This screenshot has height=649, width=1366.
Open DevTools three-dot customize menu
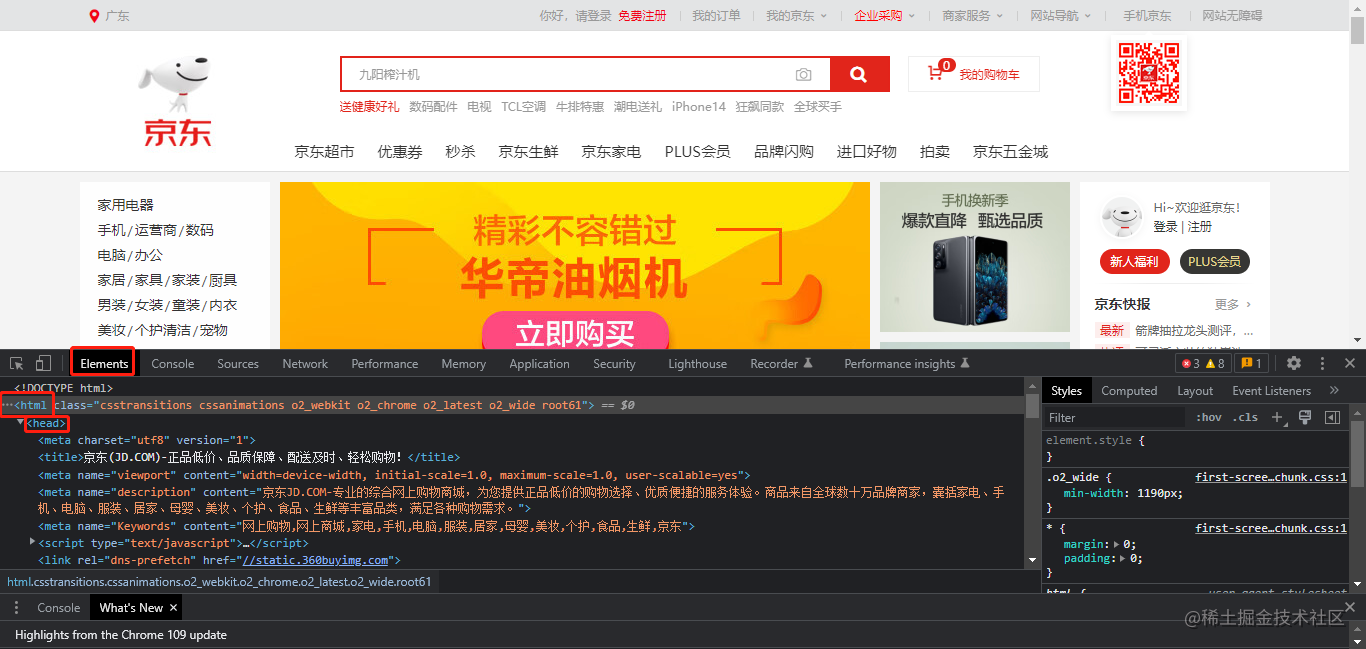(x=1322, y=363)
